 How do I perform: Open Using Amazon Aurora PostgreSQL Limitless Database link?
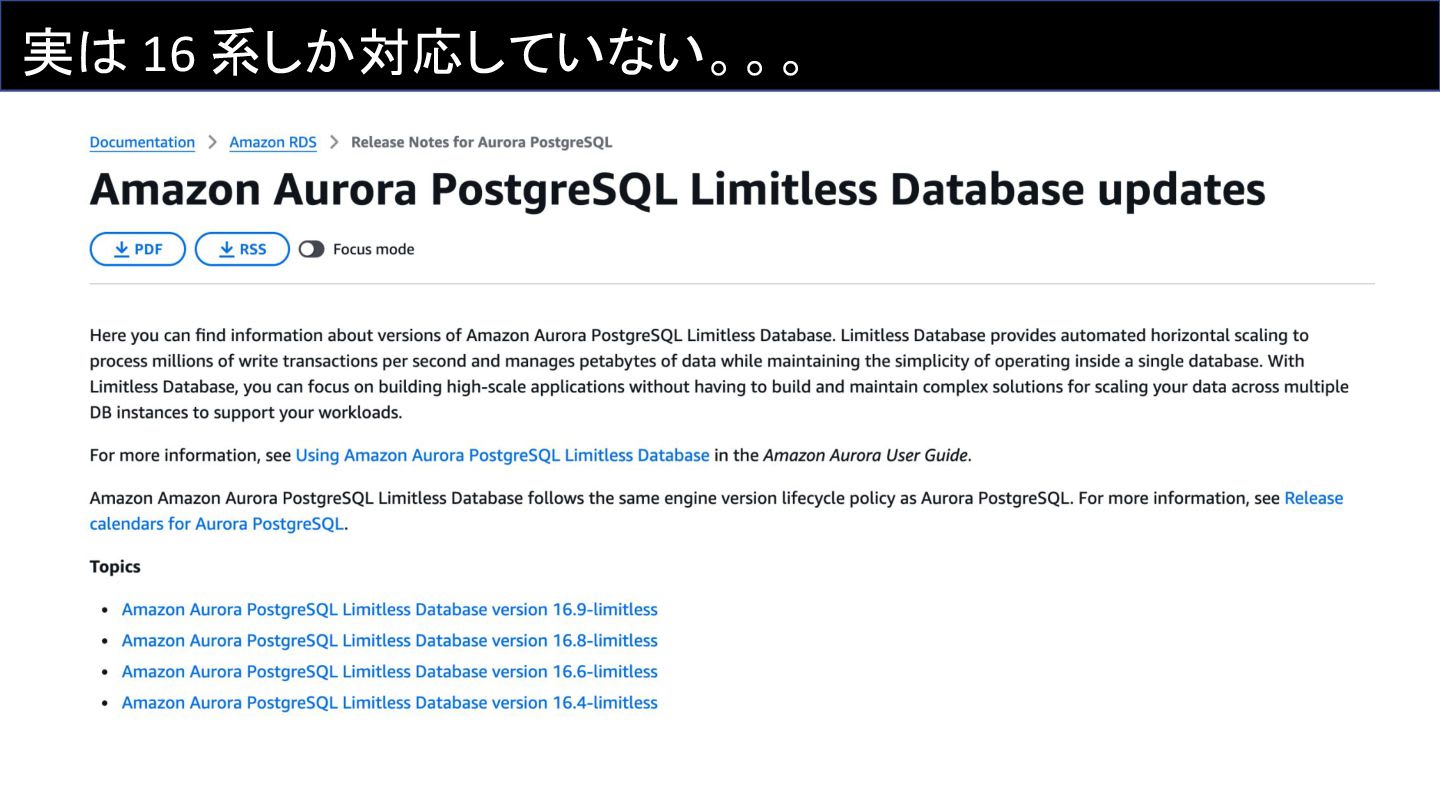point(502,455)
